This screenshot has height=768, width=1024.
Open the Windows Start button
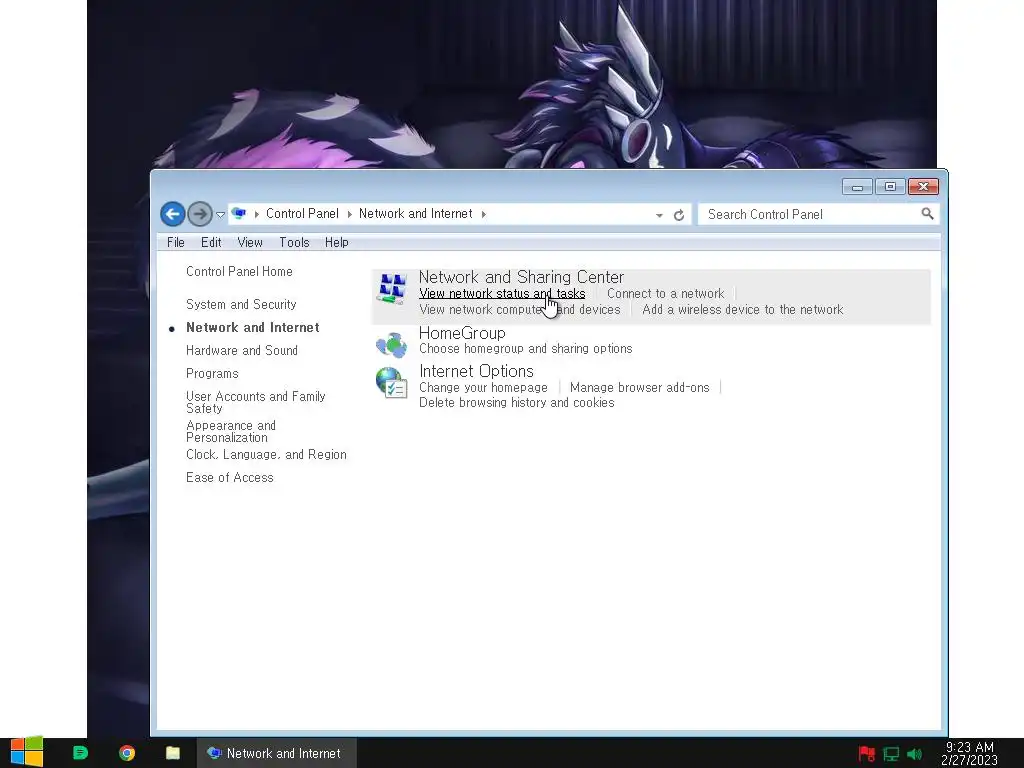[x=27, y=752]
